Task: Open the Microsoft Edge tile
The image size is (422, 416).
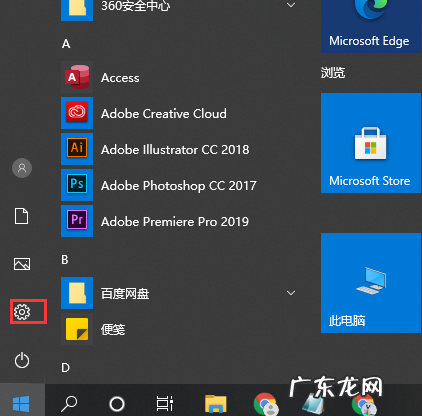Action: 371,26
